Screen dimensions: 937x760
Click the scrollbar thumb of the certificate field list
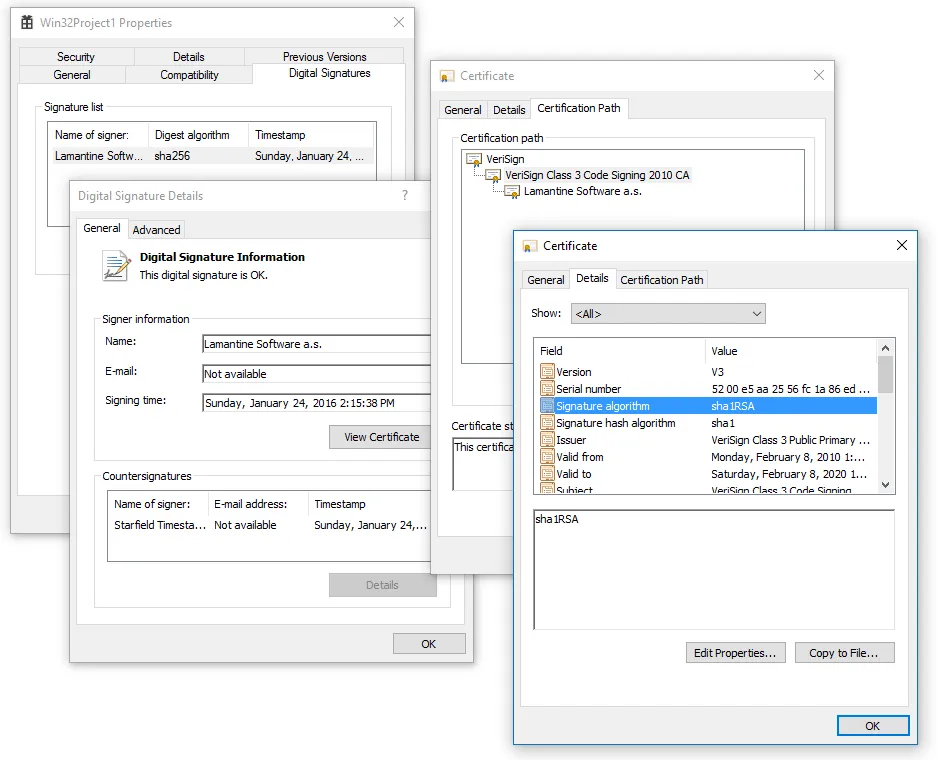886,375
